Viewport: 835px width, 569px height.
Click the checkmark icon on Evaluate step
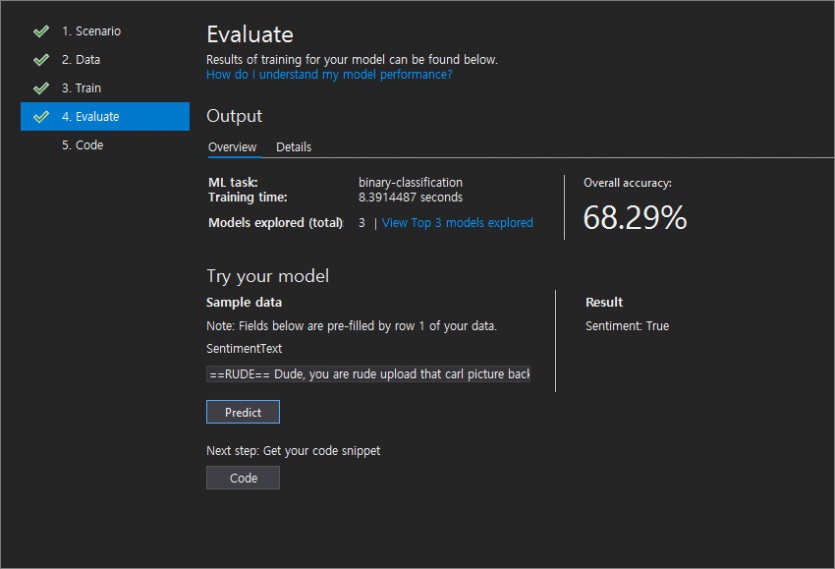(41, 117)
